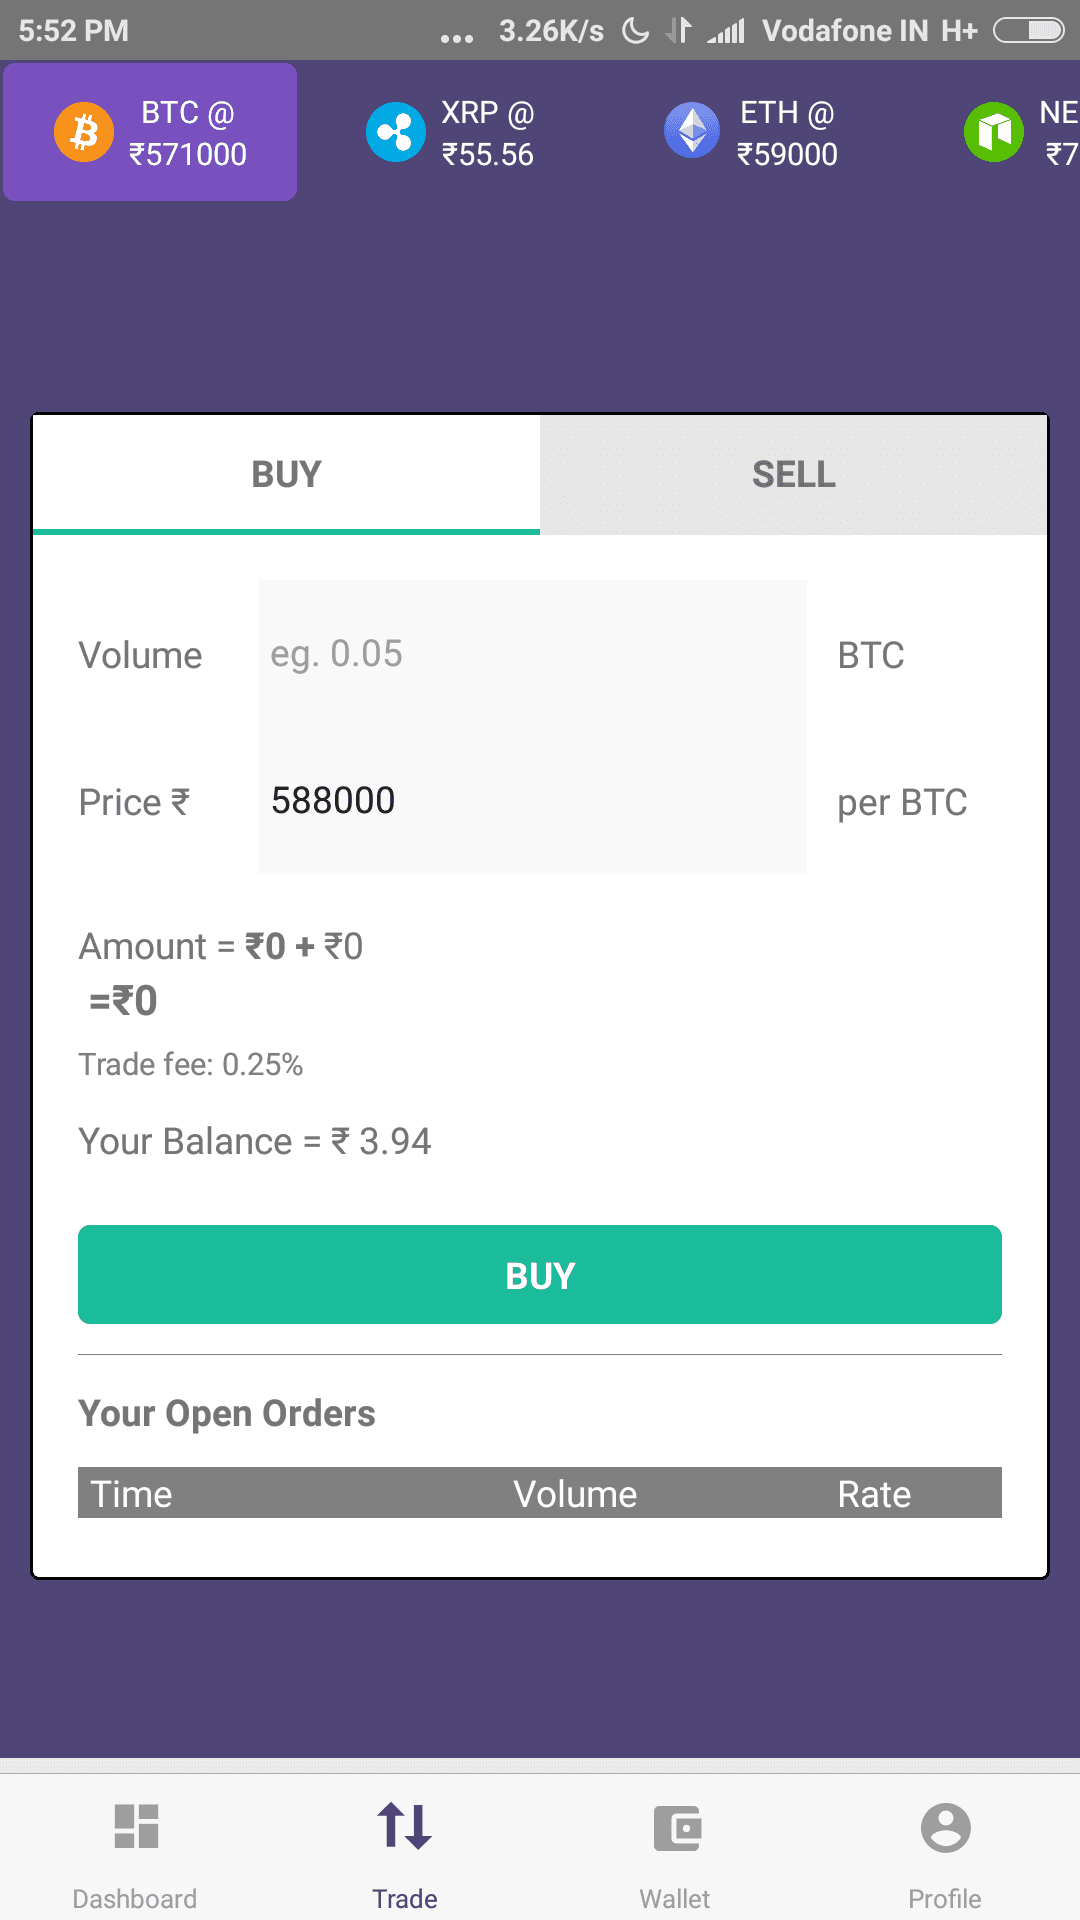The width and height of the screenshot is (1080, 1920).
Task: Tap the green NEO coin icon
Action: [993, 132]
